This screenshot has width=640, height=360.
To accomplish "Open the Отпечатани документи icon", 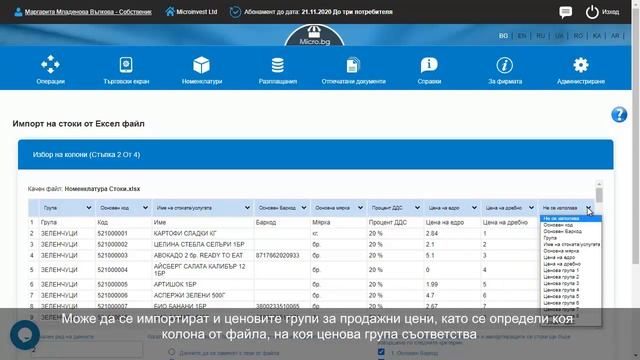I will tap(353, 65).
